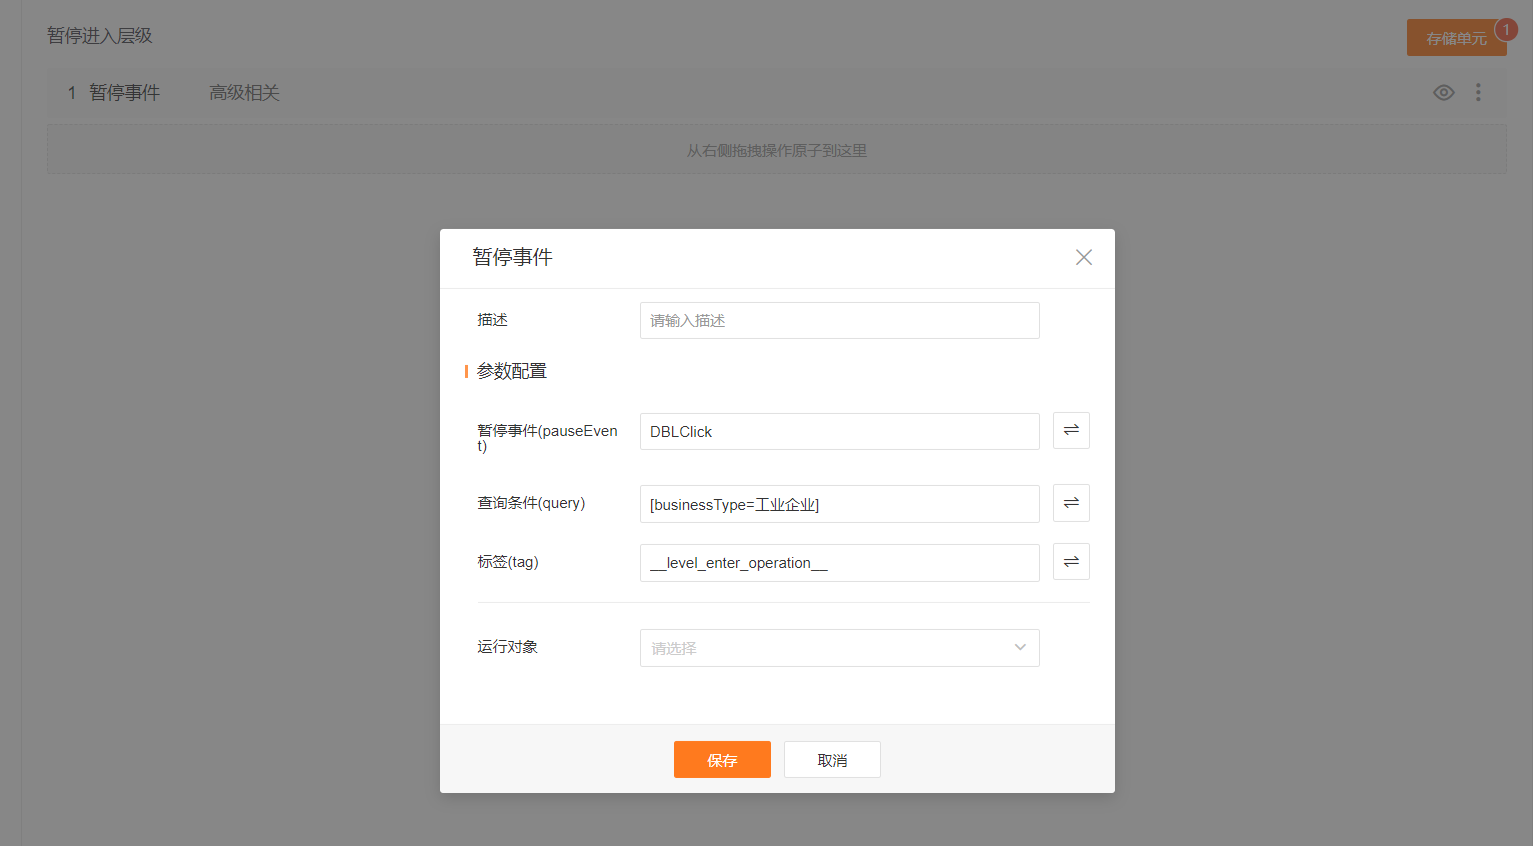Click the query field with businessType=工业企业
Image resolution: width=1533 pixels, height=846 pixels.
pyautogui.click(x=839, y=504)
